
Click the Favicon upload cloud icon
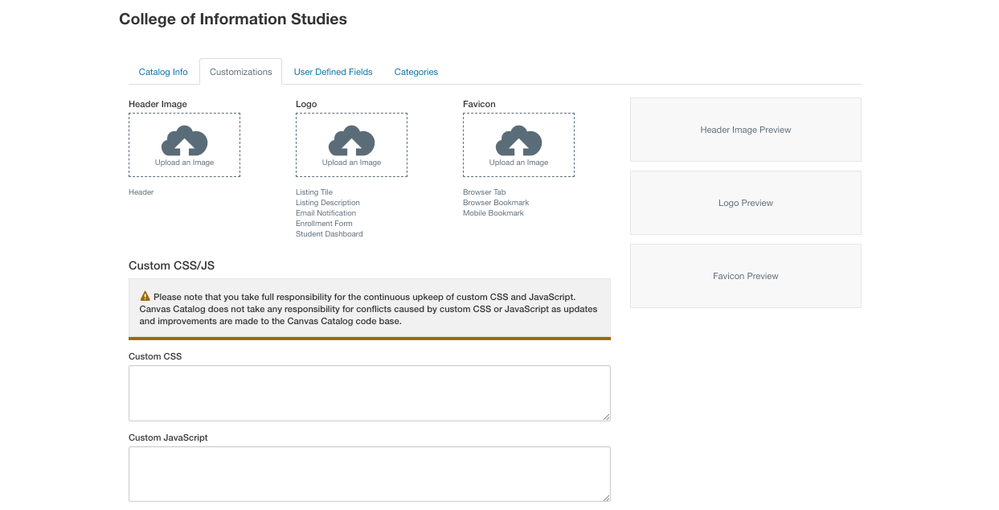coord(518,140)
